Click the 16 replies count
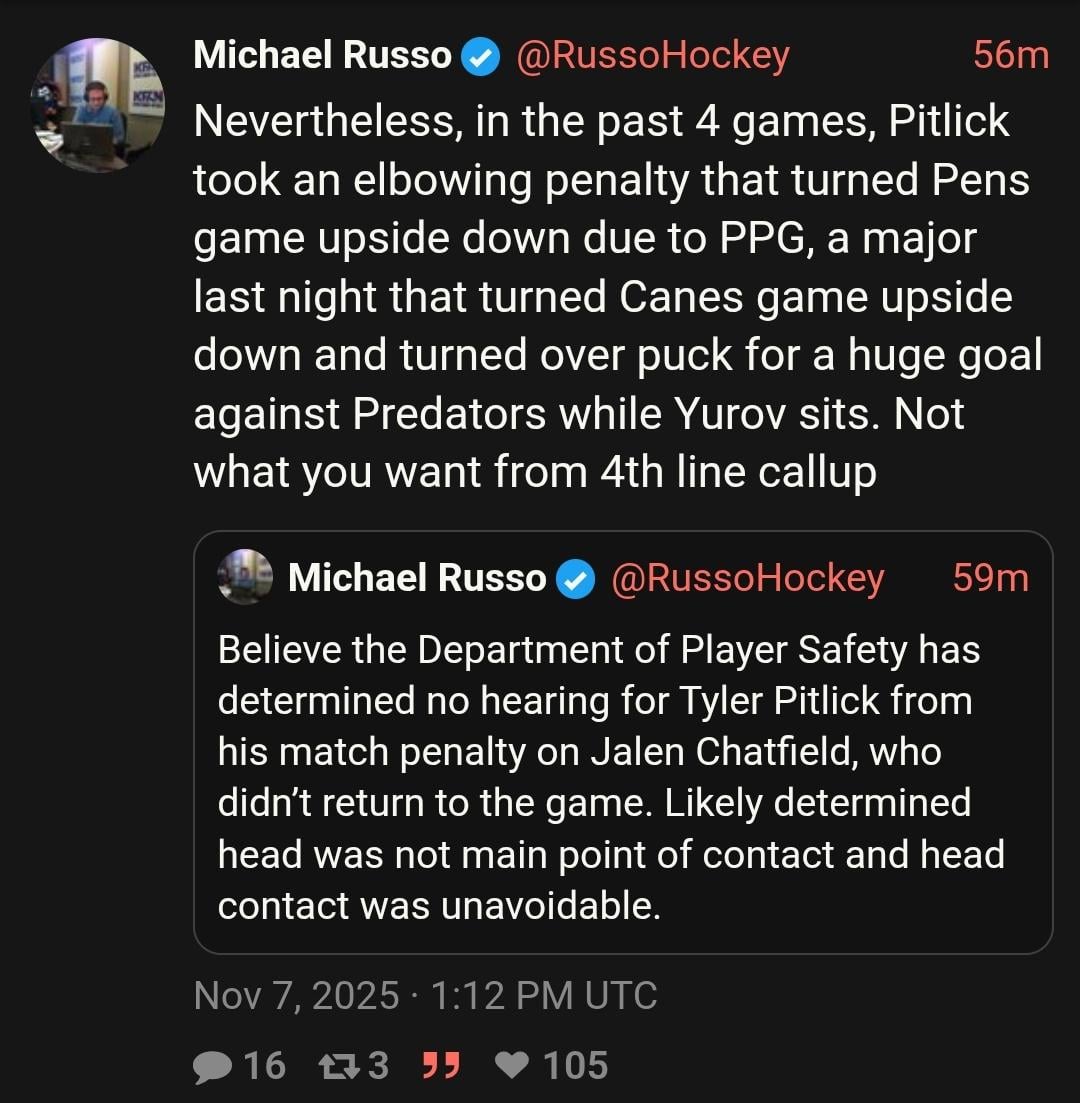This screenshot has width=1080, height=1103. click(265, 1065)
